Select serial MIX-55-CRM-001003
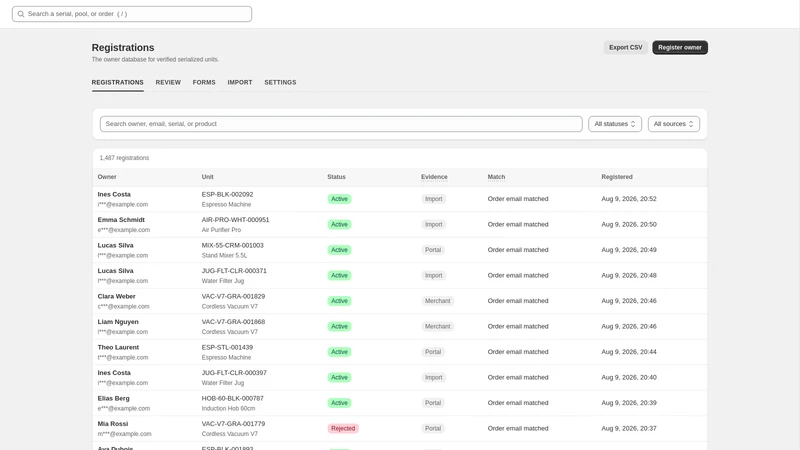 pyautogui.click(x=232, y=245)
